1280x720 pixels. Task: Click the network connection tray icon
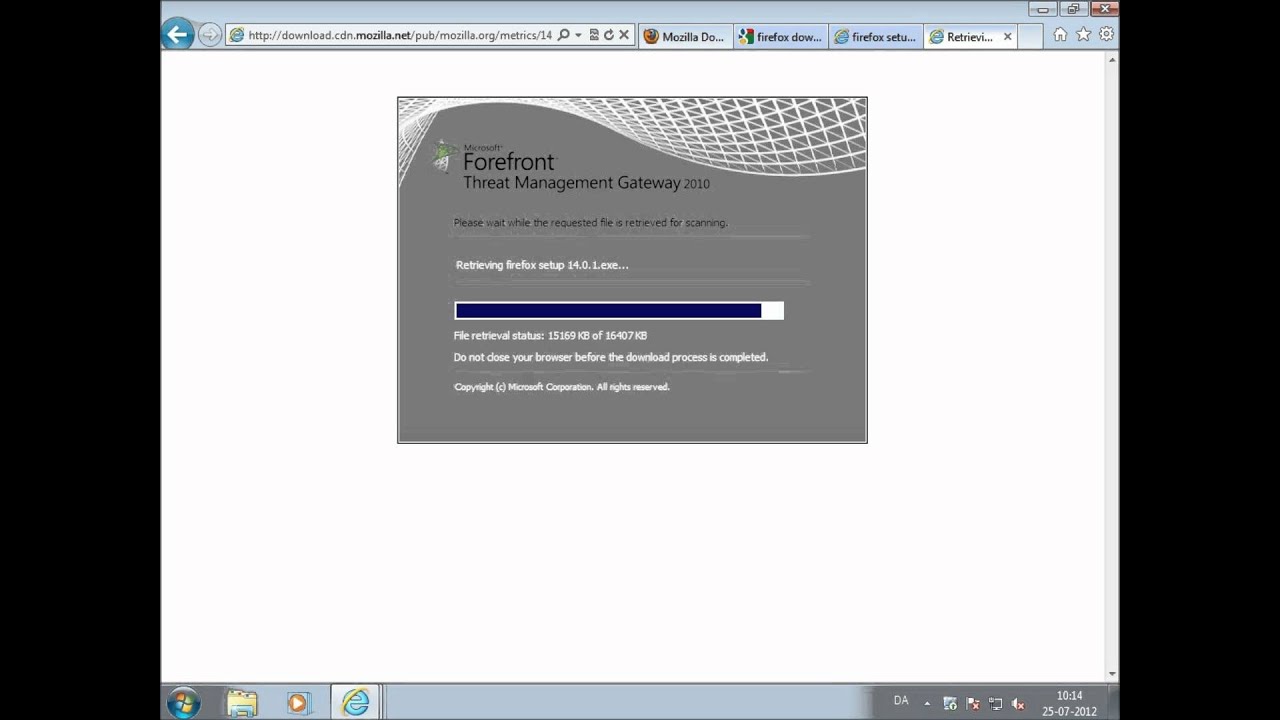[995, 704]
